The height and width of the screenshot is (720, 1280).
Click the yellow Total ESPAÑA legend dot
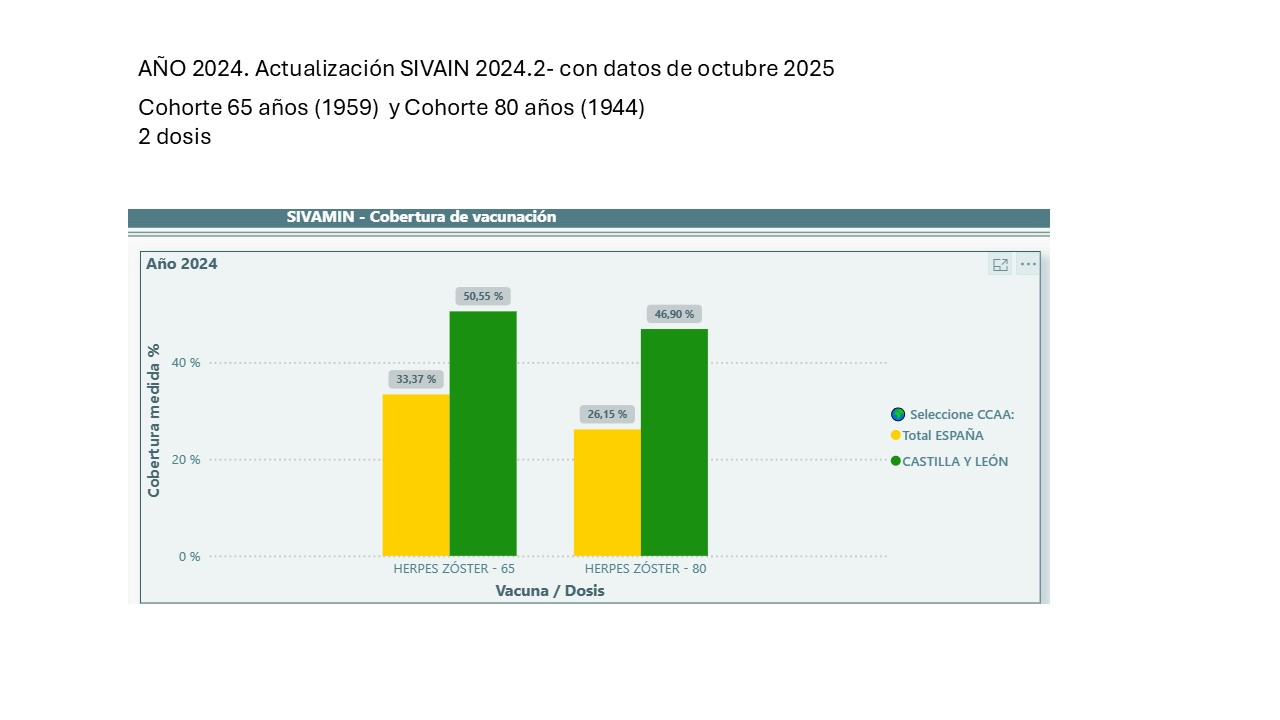[x=896, y=435]
